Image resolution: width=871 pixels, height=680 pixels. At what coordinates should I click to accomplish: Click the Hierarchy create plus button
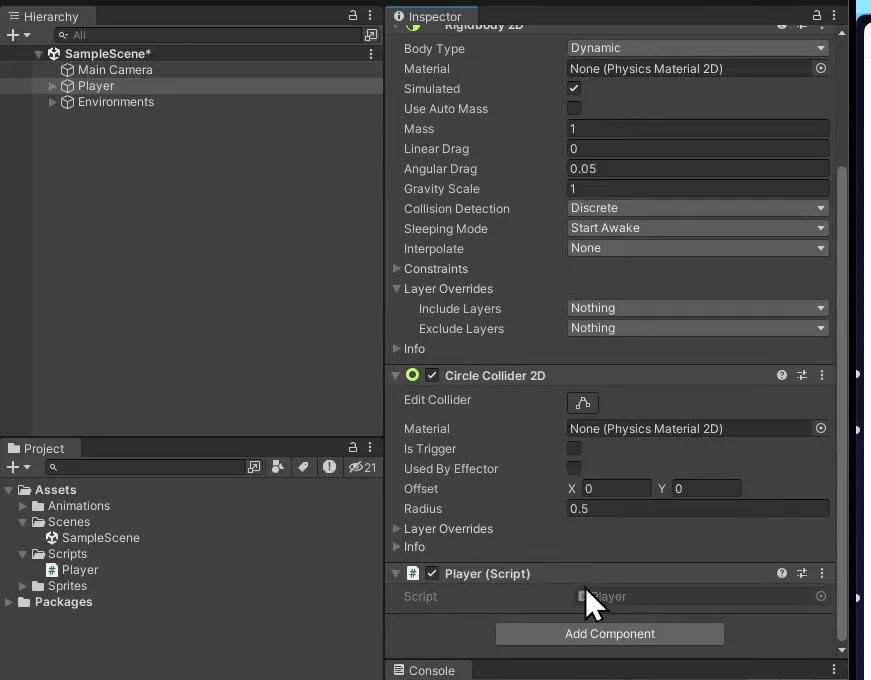pos(13,35)
